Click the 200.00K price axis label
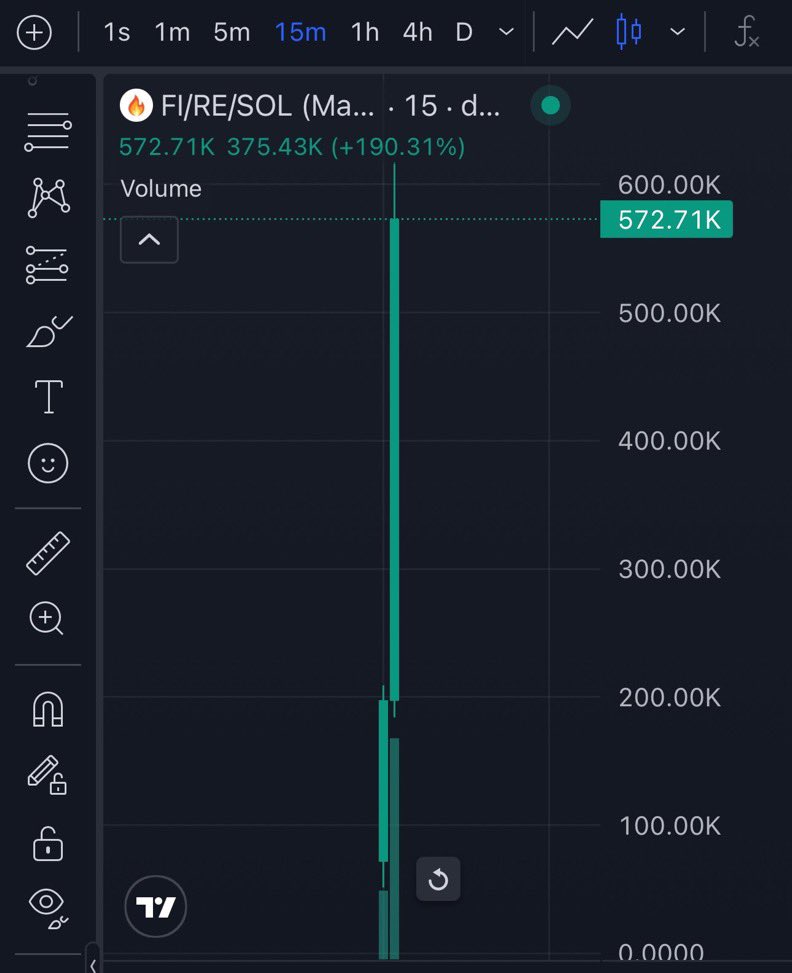 point(669,698)
